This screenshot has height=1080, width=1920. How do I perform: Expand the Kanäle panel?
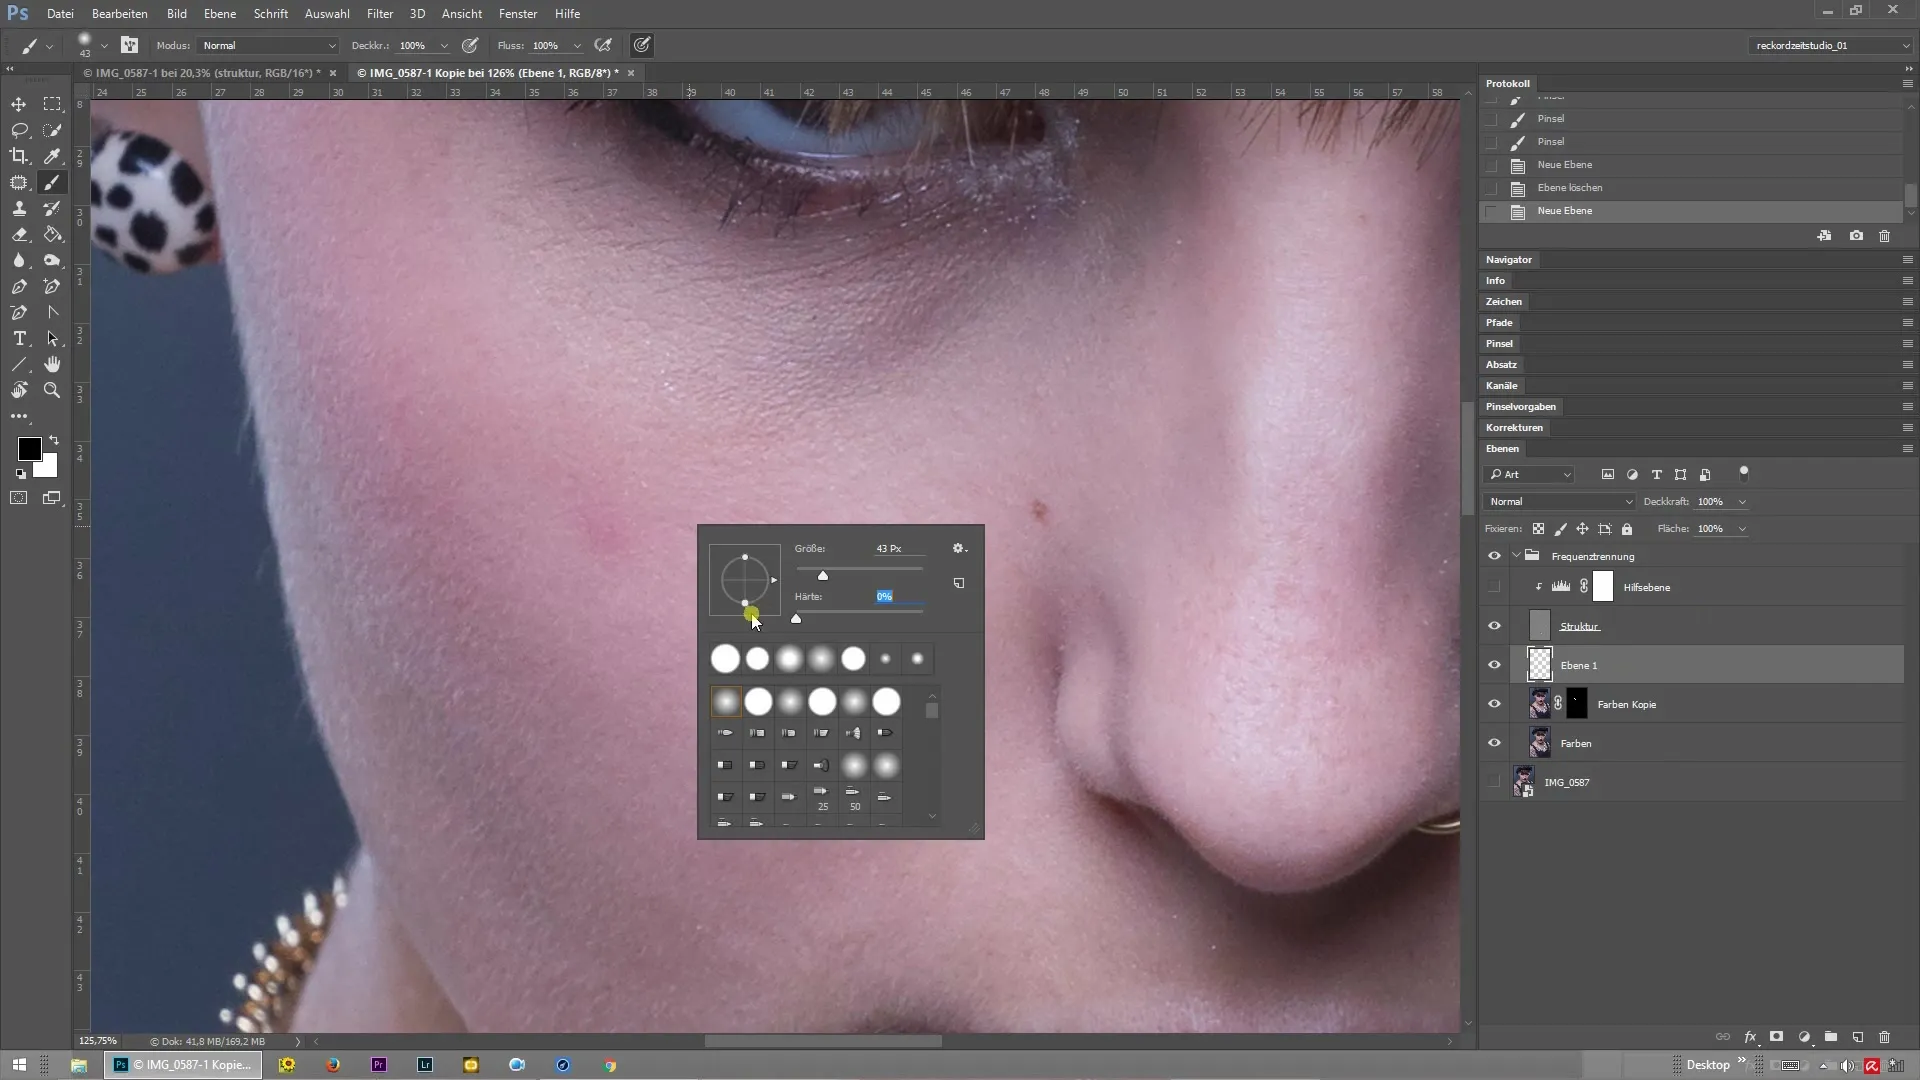point(1501,385)
